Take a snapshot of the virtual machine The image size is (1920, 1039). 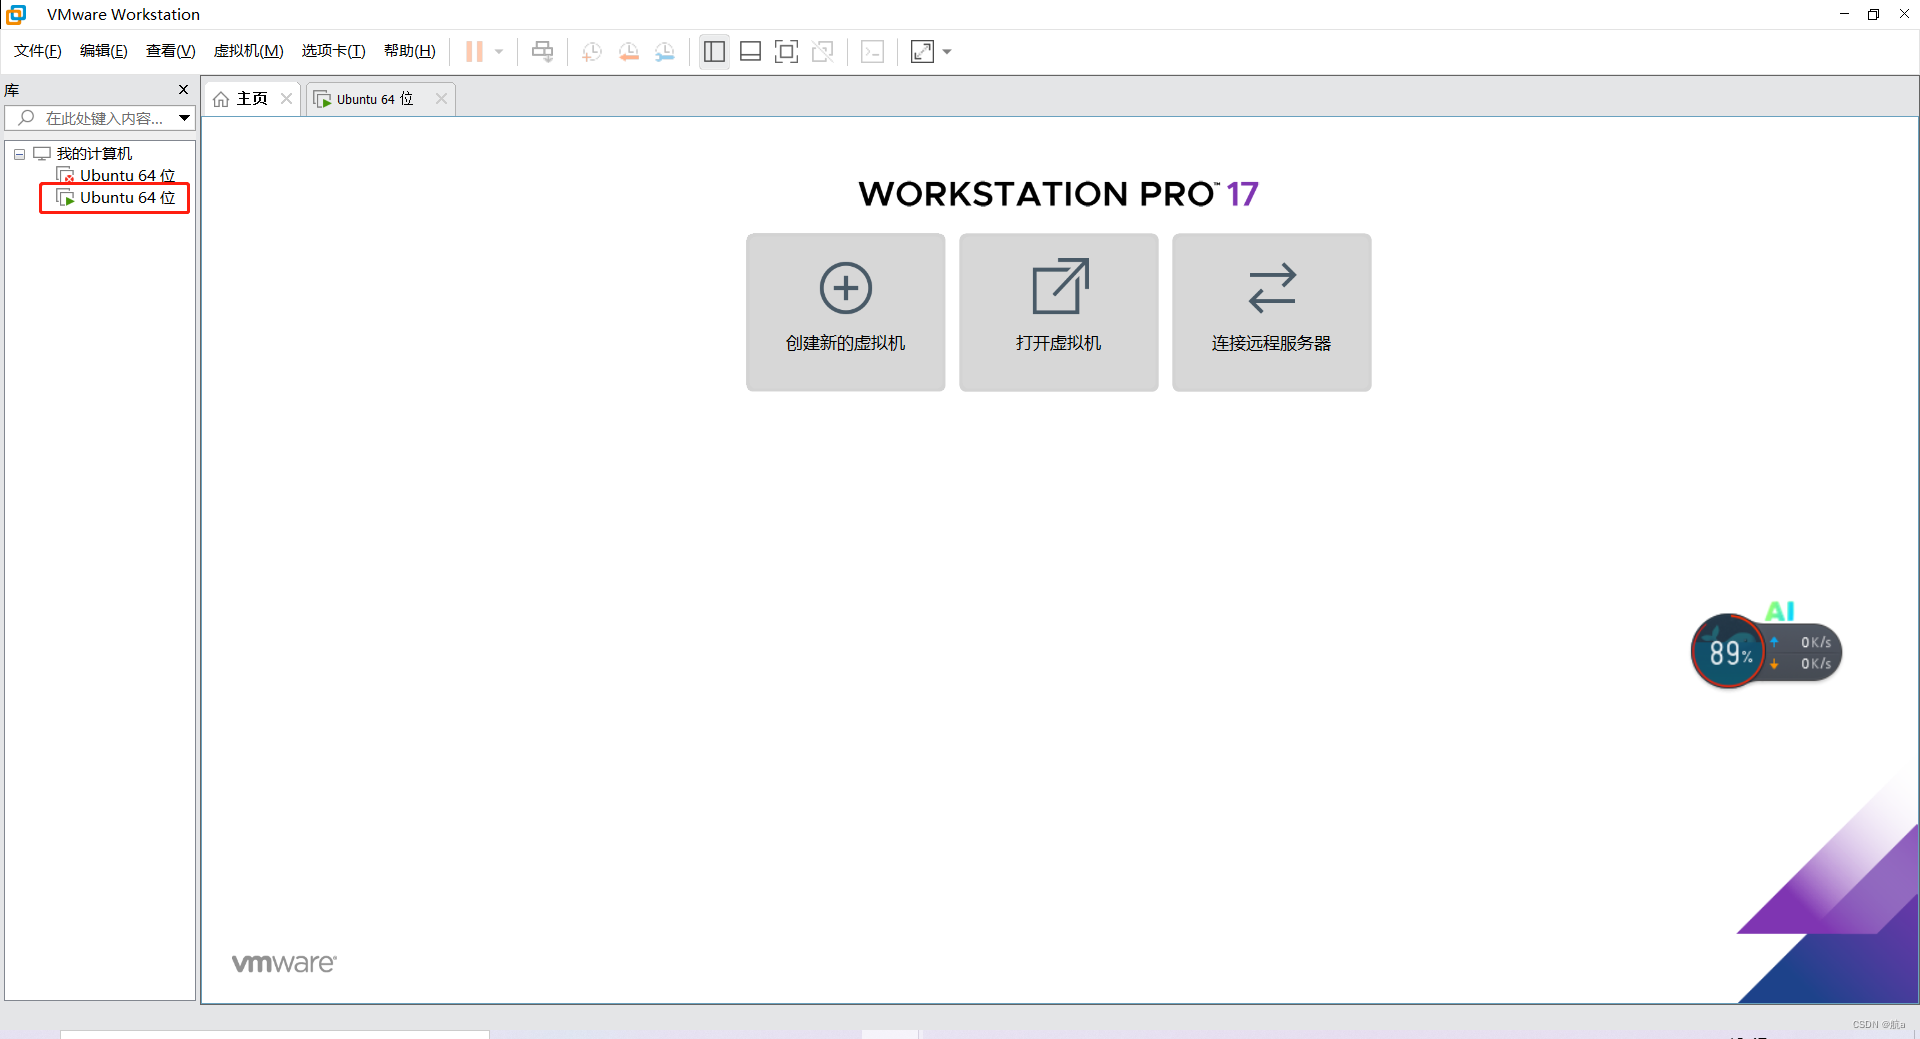[x=592, y=52]
